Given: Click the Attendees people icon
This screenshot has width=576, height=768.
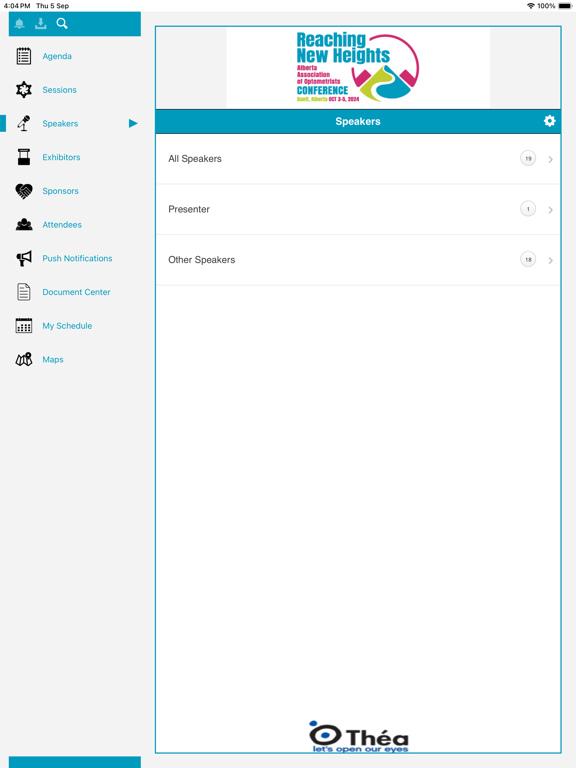Looking at the screenshot, I should tap(24, 224).
